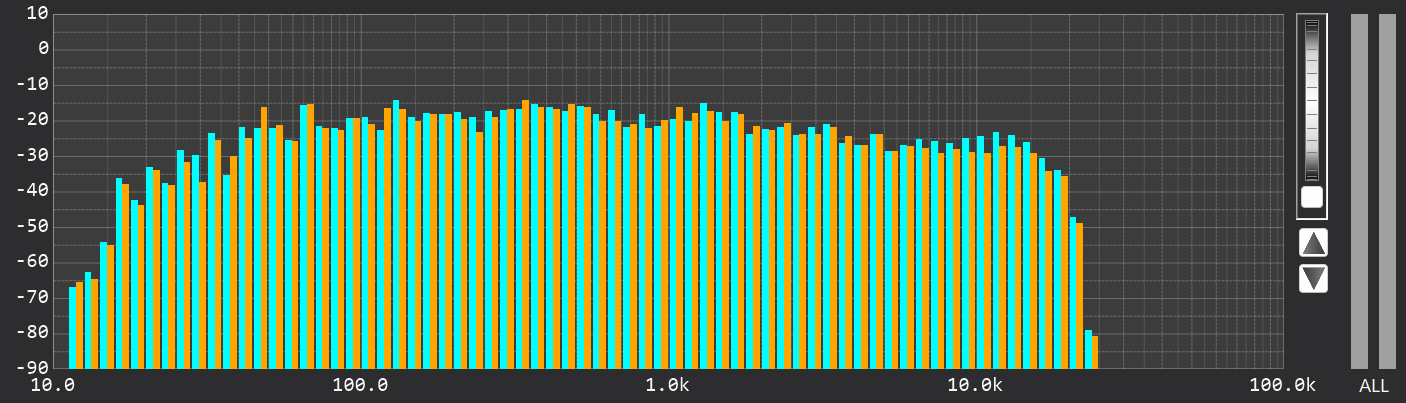This screenshot has height=403, width=1406.
Task: Click the -90 dB level axis label
Action: (x=31, y=368)
